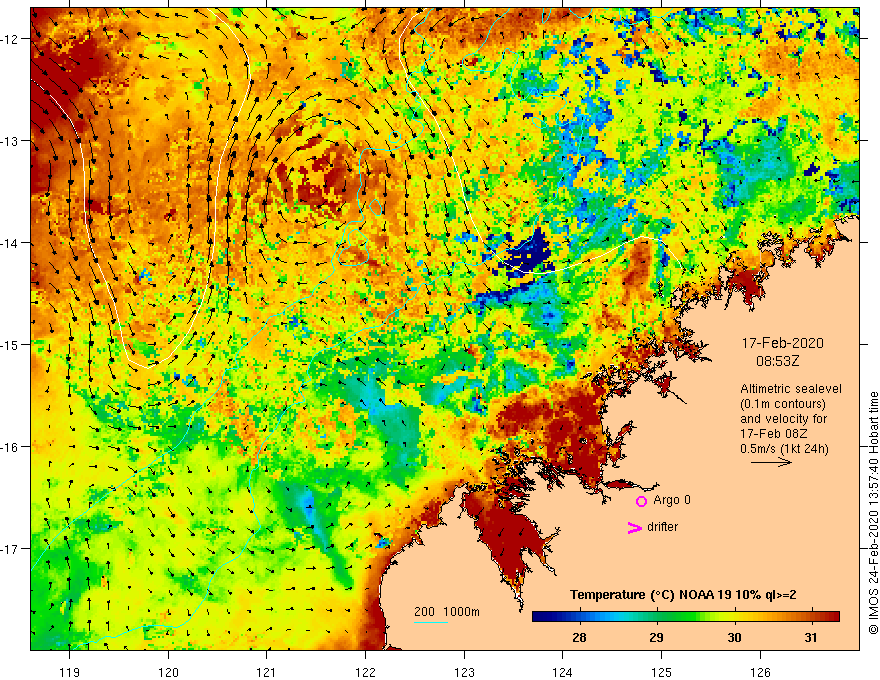Click the '29' colorbar tick label
The height and width of the screenshot is (680, 880).
(x=656, y=637)
